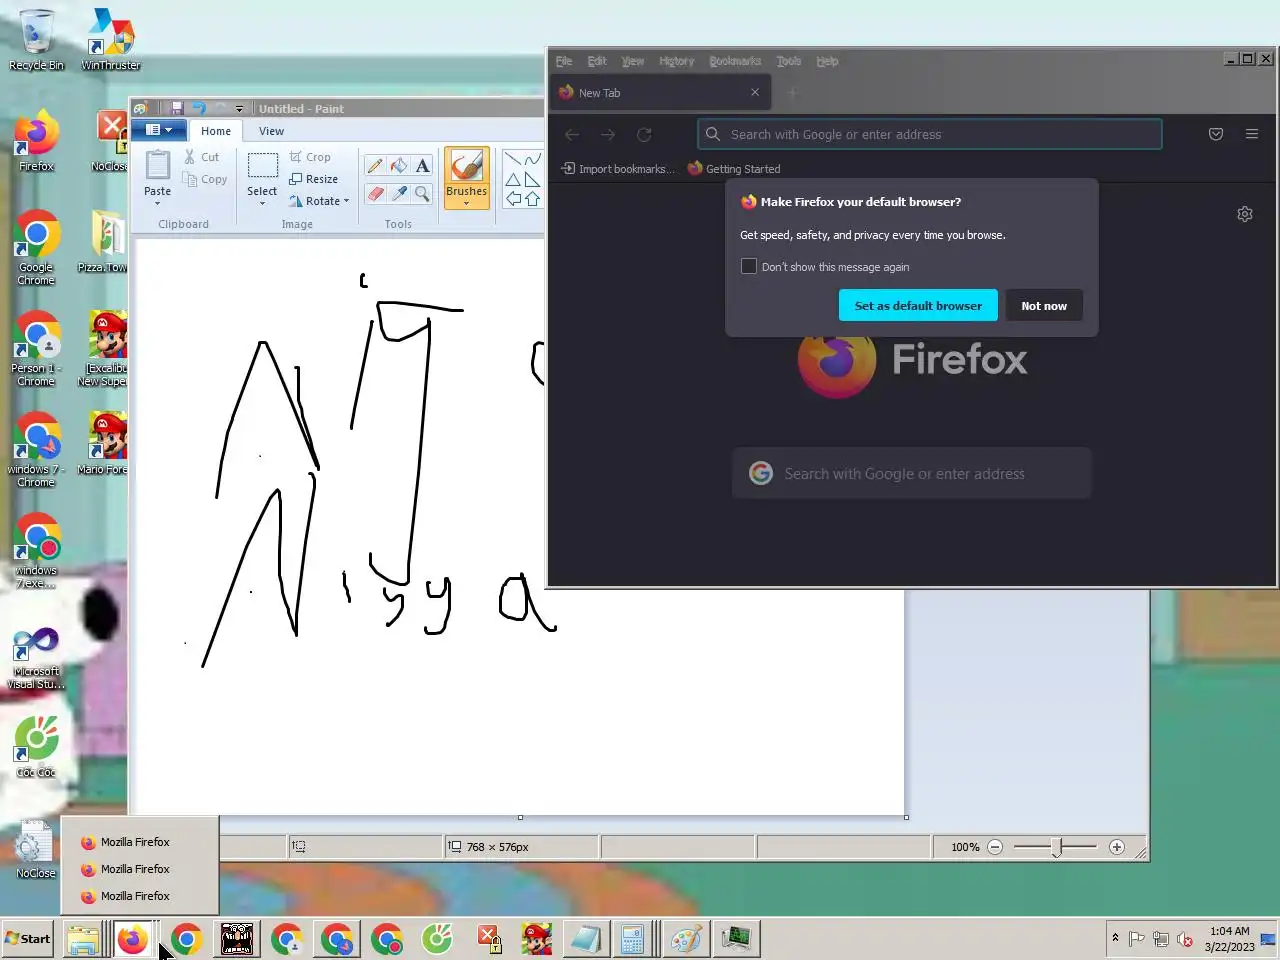This screenshot has width=1280, height=960.
Task: Select the Left arrow shape
Action: 513,198
